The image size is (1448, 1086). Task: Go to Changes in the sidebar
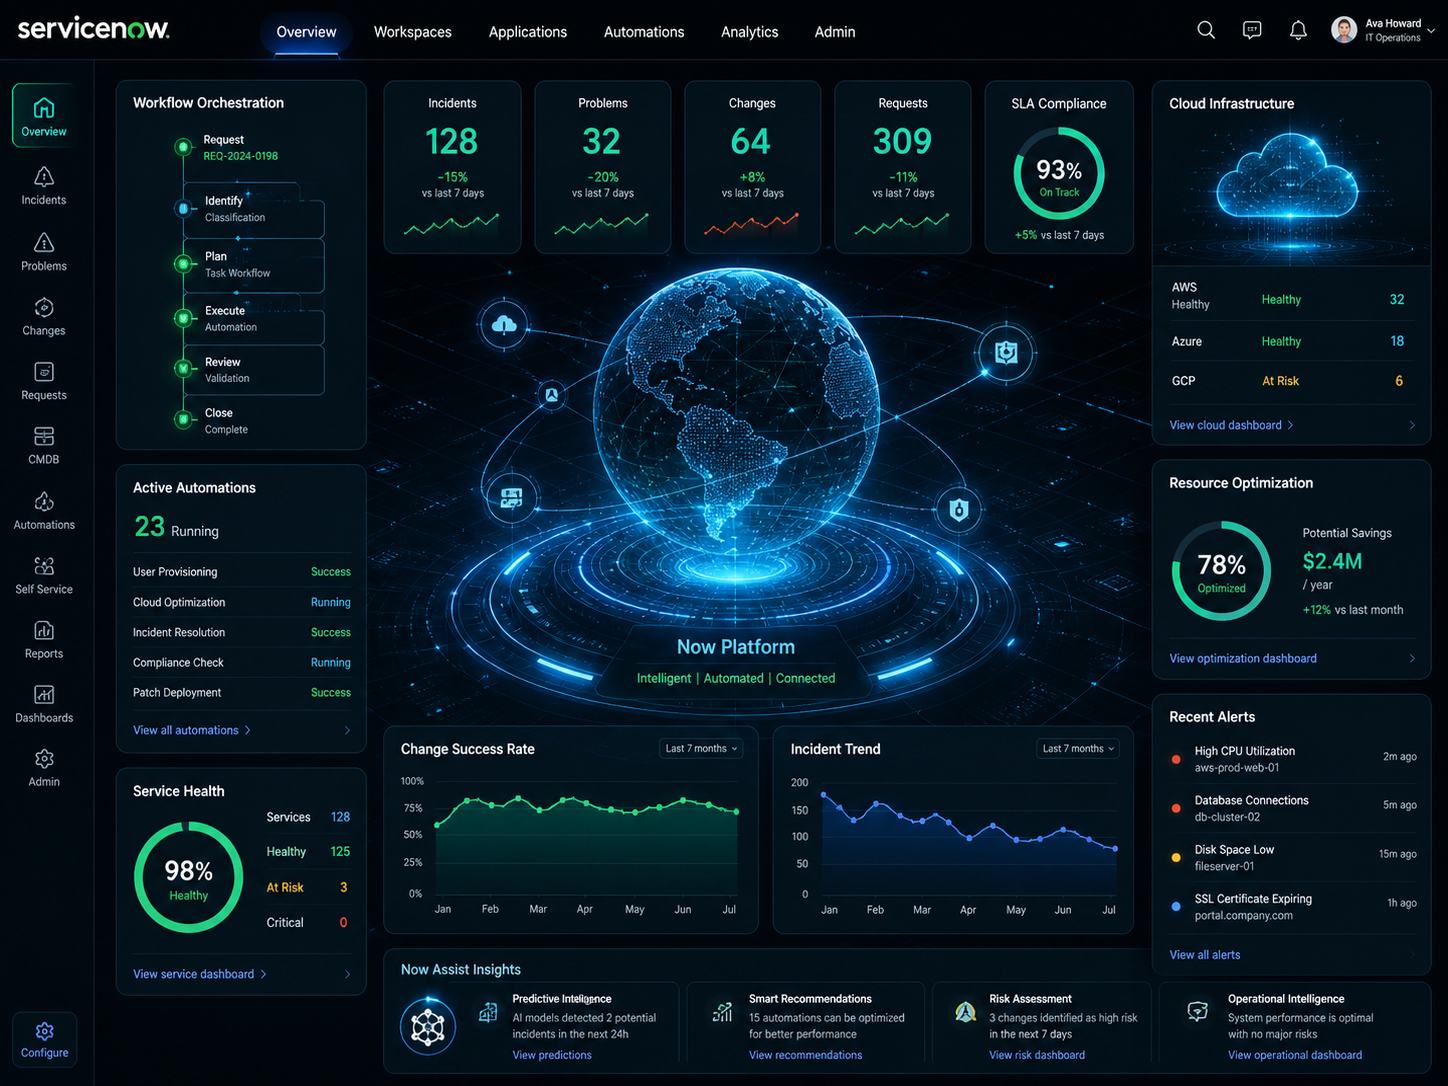point(44,317)
